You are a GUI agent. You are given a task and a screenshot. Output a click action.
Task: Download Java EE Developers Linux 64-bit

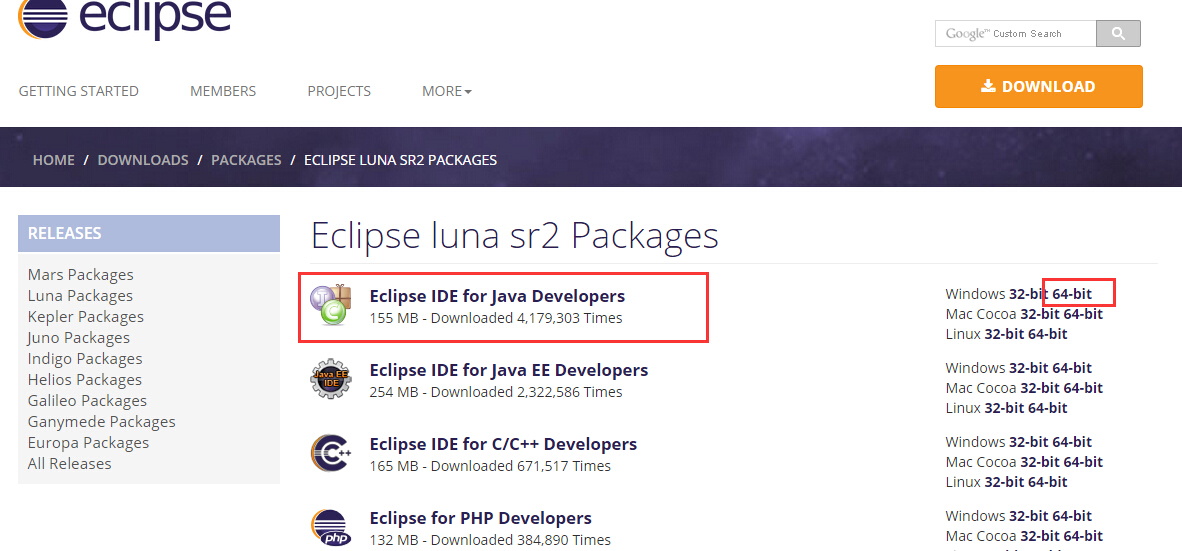(x=1048, y=408)
